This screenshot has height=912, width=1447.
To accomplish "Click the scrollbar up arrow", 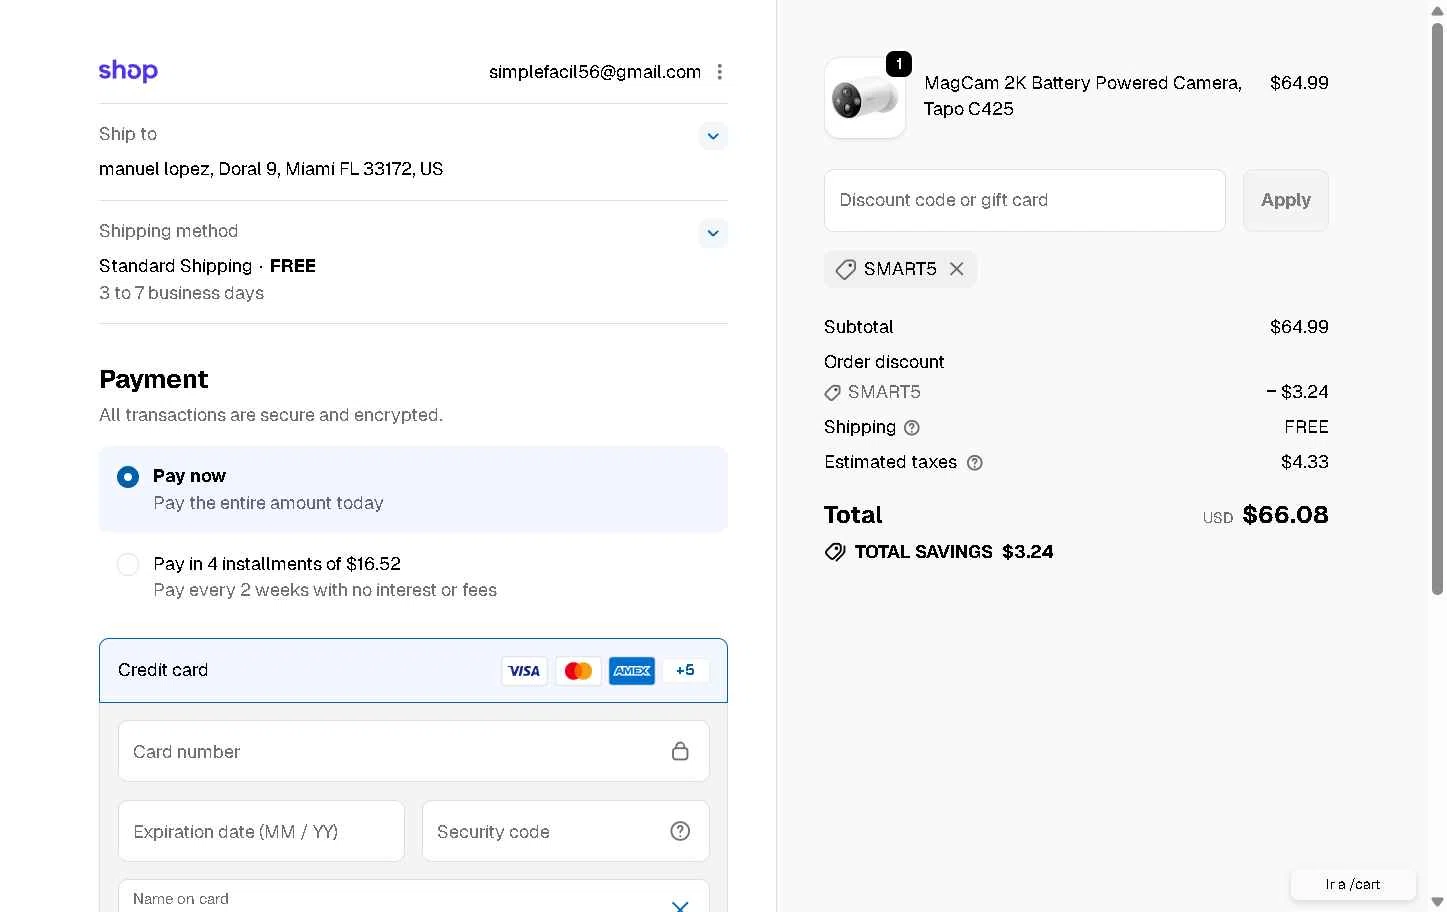I will pos(1437,10).
